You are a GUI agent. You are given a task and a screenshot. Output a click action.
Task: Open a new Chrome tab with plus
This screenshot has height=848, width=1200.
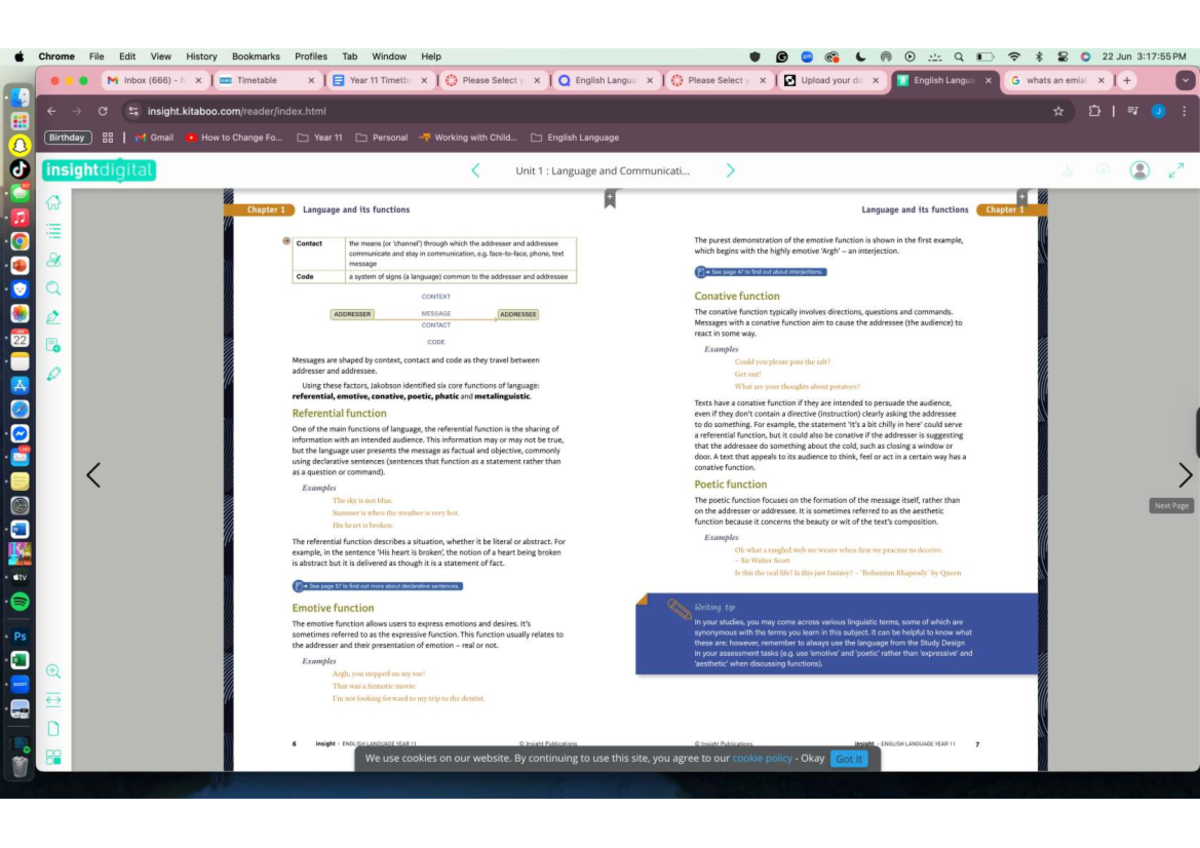pyautogui.click(x=1127, y=80)
